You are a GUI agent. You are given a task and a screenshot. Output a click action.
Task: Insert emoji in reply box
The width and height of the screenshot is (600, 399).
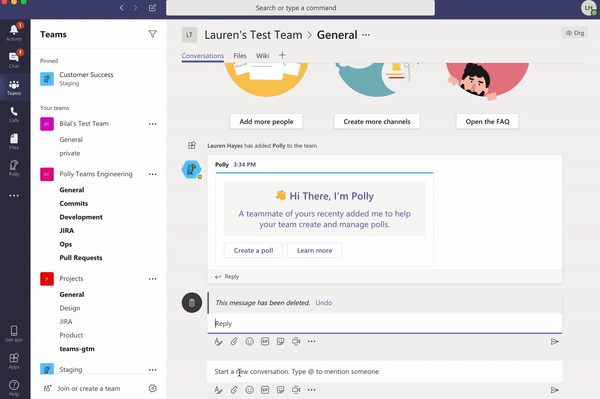[x=249, y=342]
